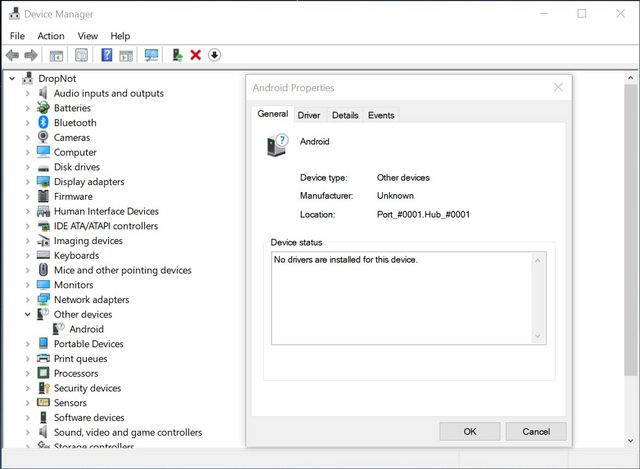Image resolution: width=640 pixels, height=469 pixels.
Task: Click Device status scroll down arrow
Action: [538, 336]
